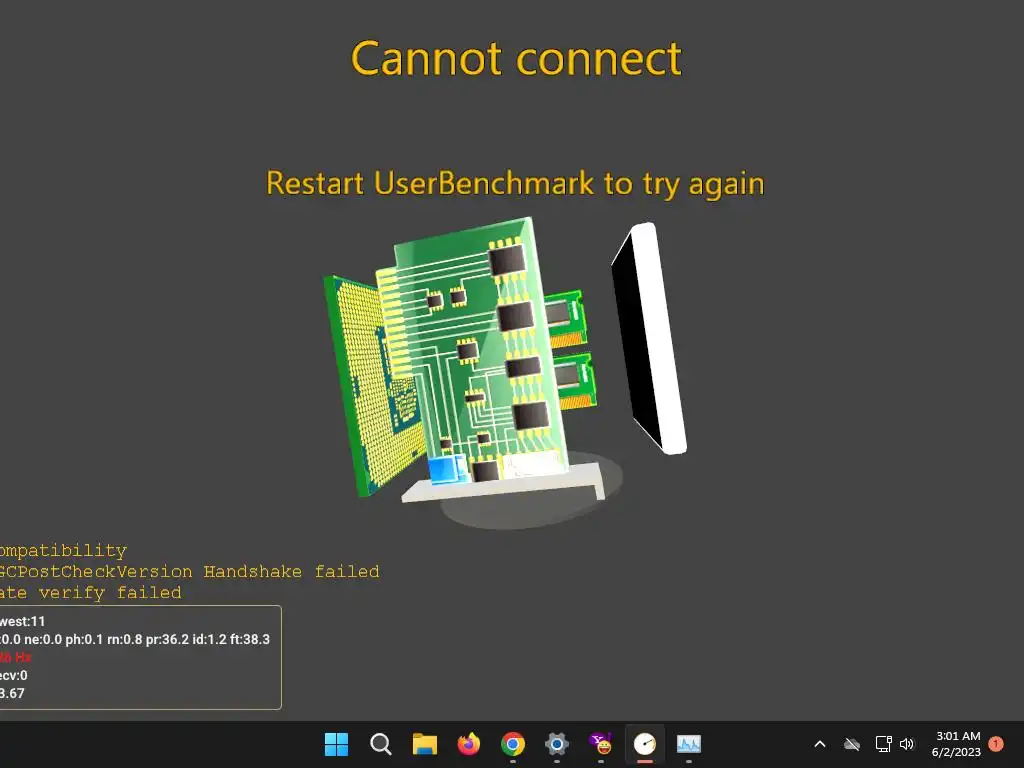
Task: Click the 'Cannot connect' heading
Action: [x=516, y=59]
